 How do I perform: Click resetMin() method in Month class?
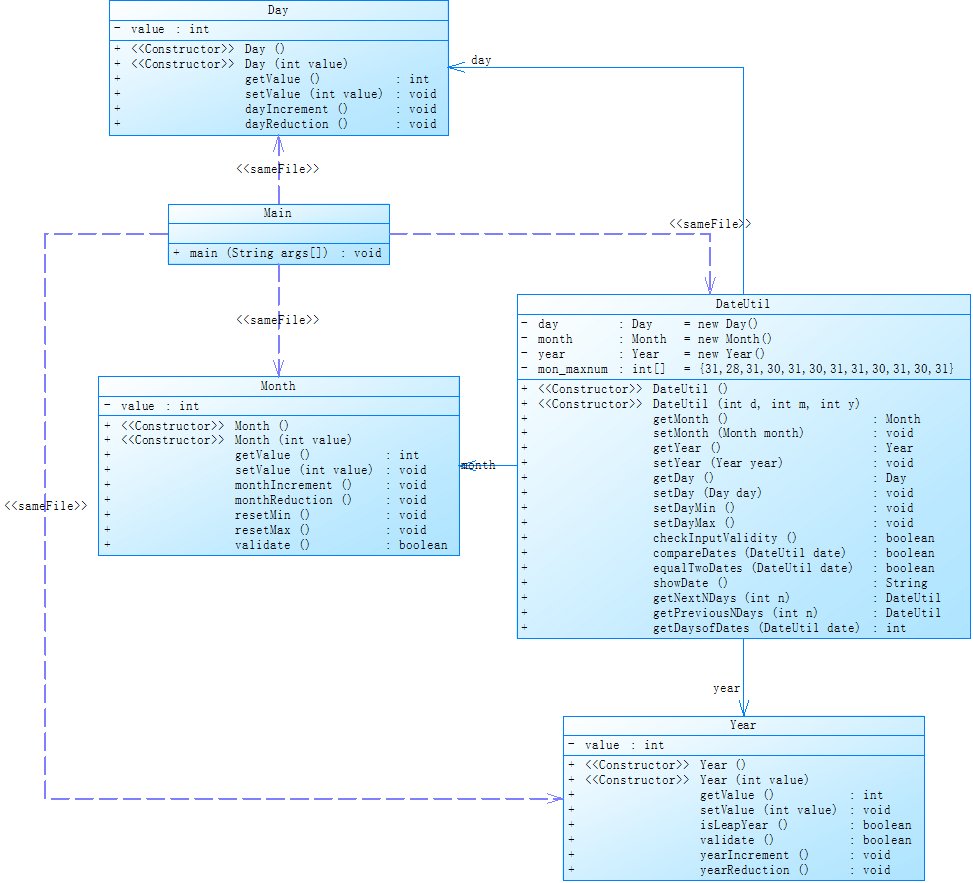click(265, 515)
